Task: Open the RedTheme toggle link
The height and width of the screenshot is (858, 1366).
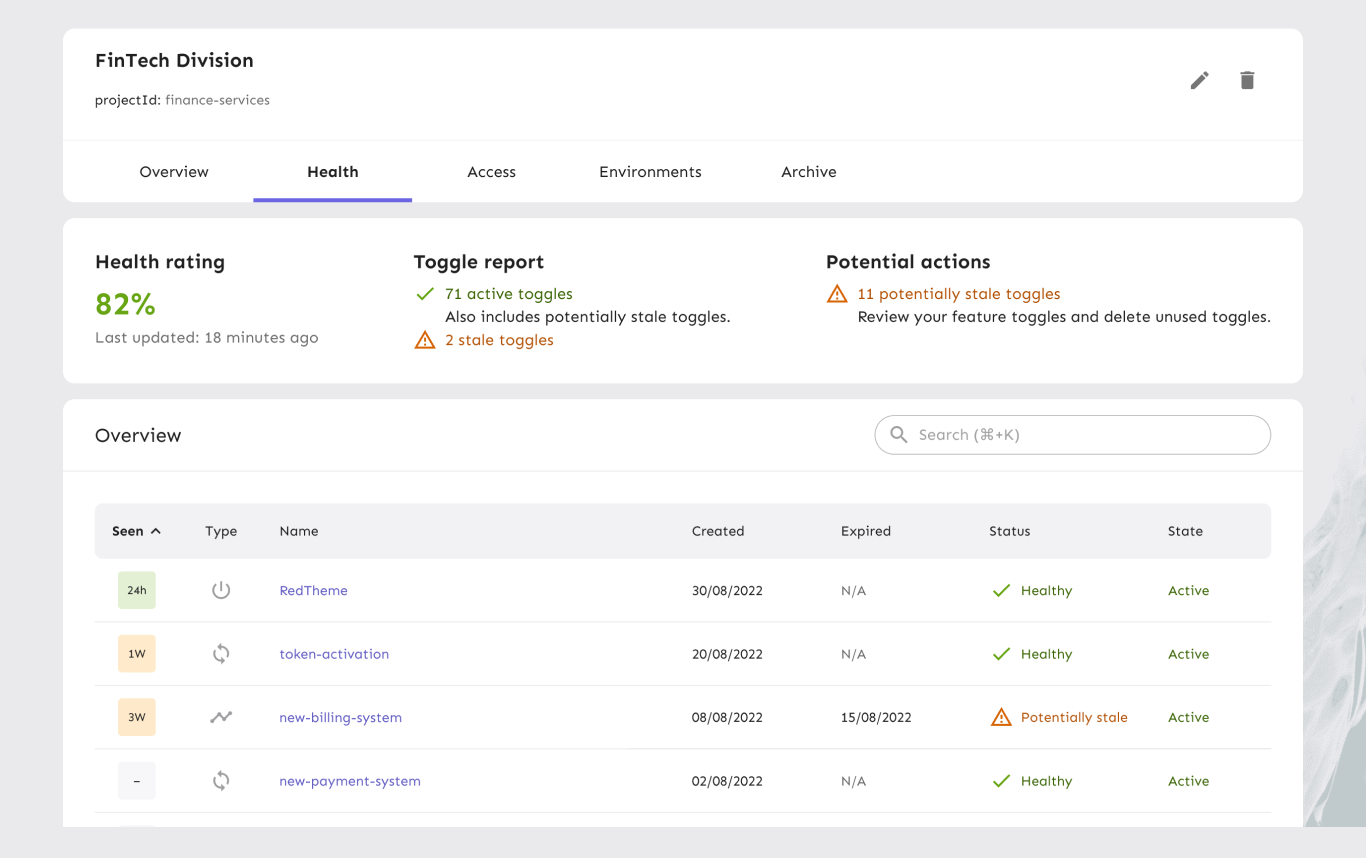Action: (313, 591)
